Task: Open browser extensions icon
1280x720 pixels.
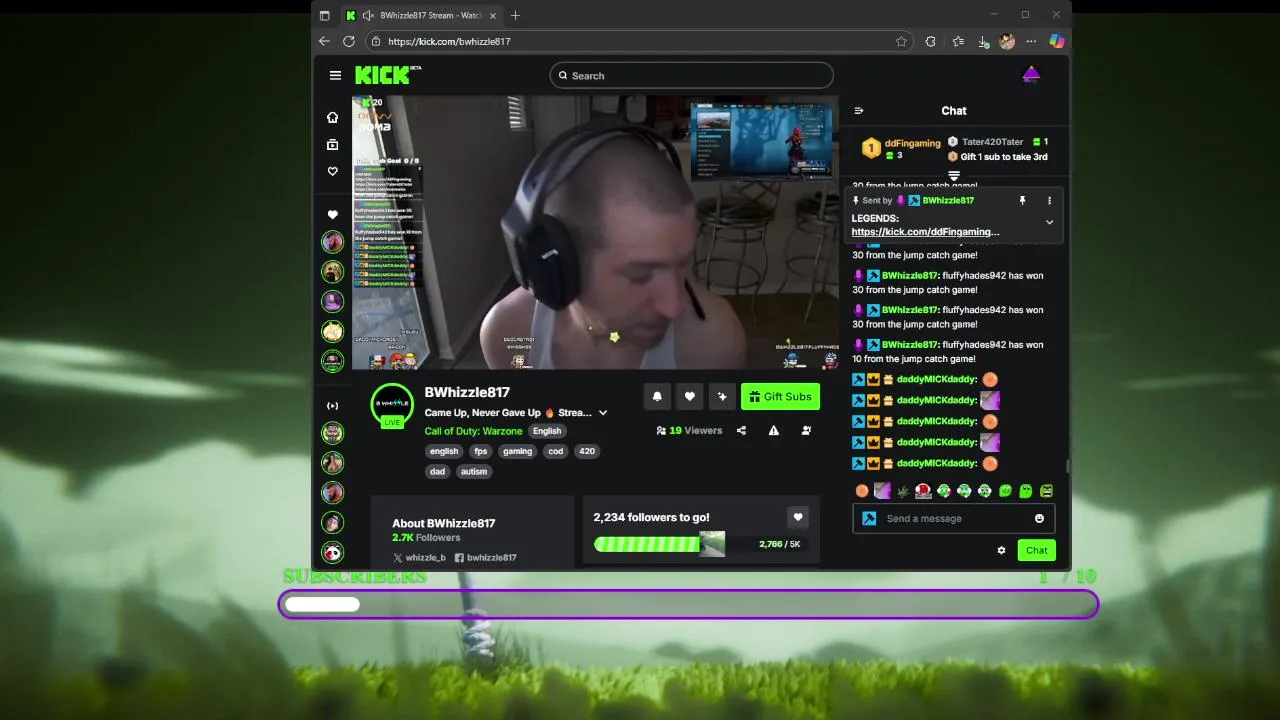Action: pyautogui.click(x=931, y=41)
